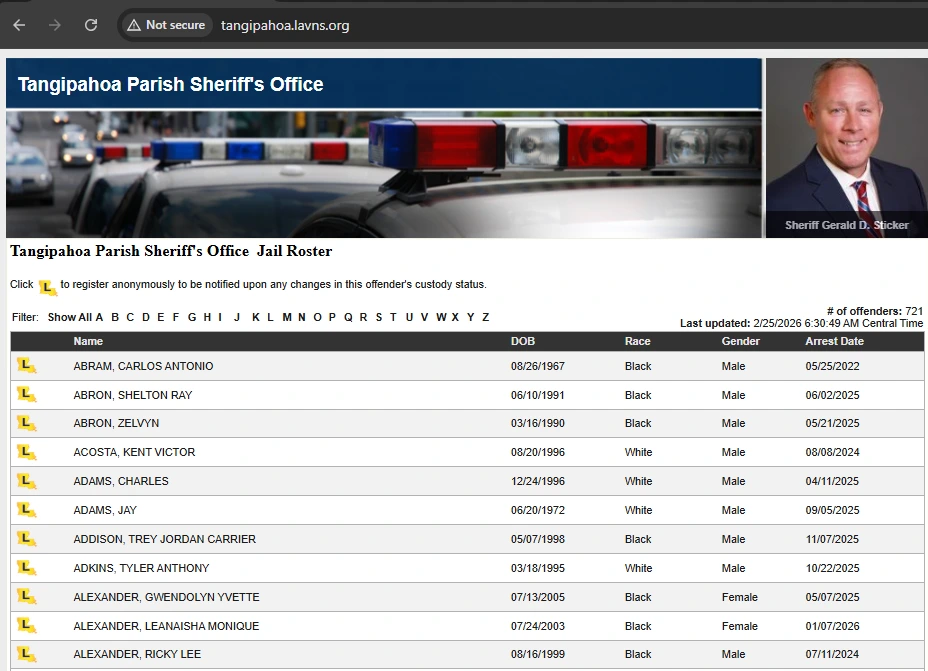Filter roster by letter Z

(485, 317)
